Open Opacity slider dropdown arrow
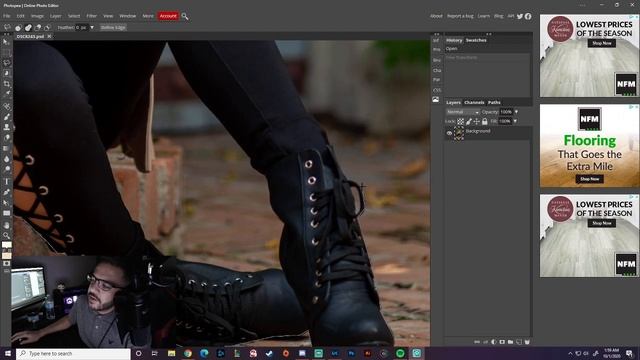Image resolution: width=640 pixels, height=360 pixels. [x=516, y=112]
